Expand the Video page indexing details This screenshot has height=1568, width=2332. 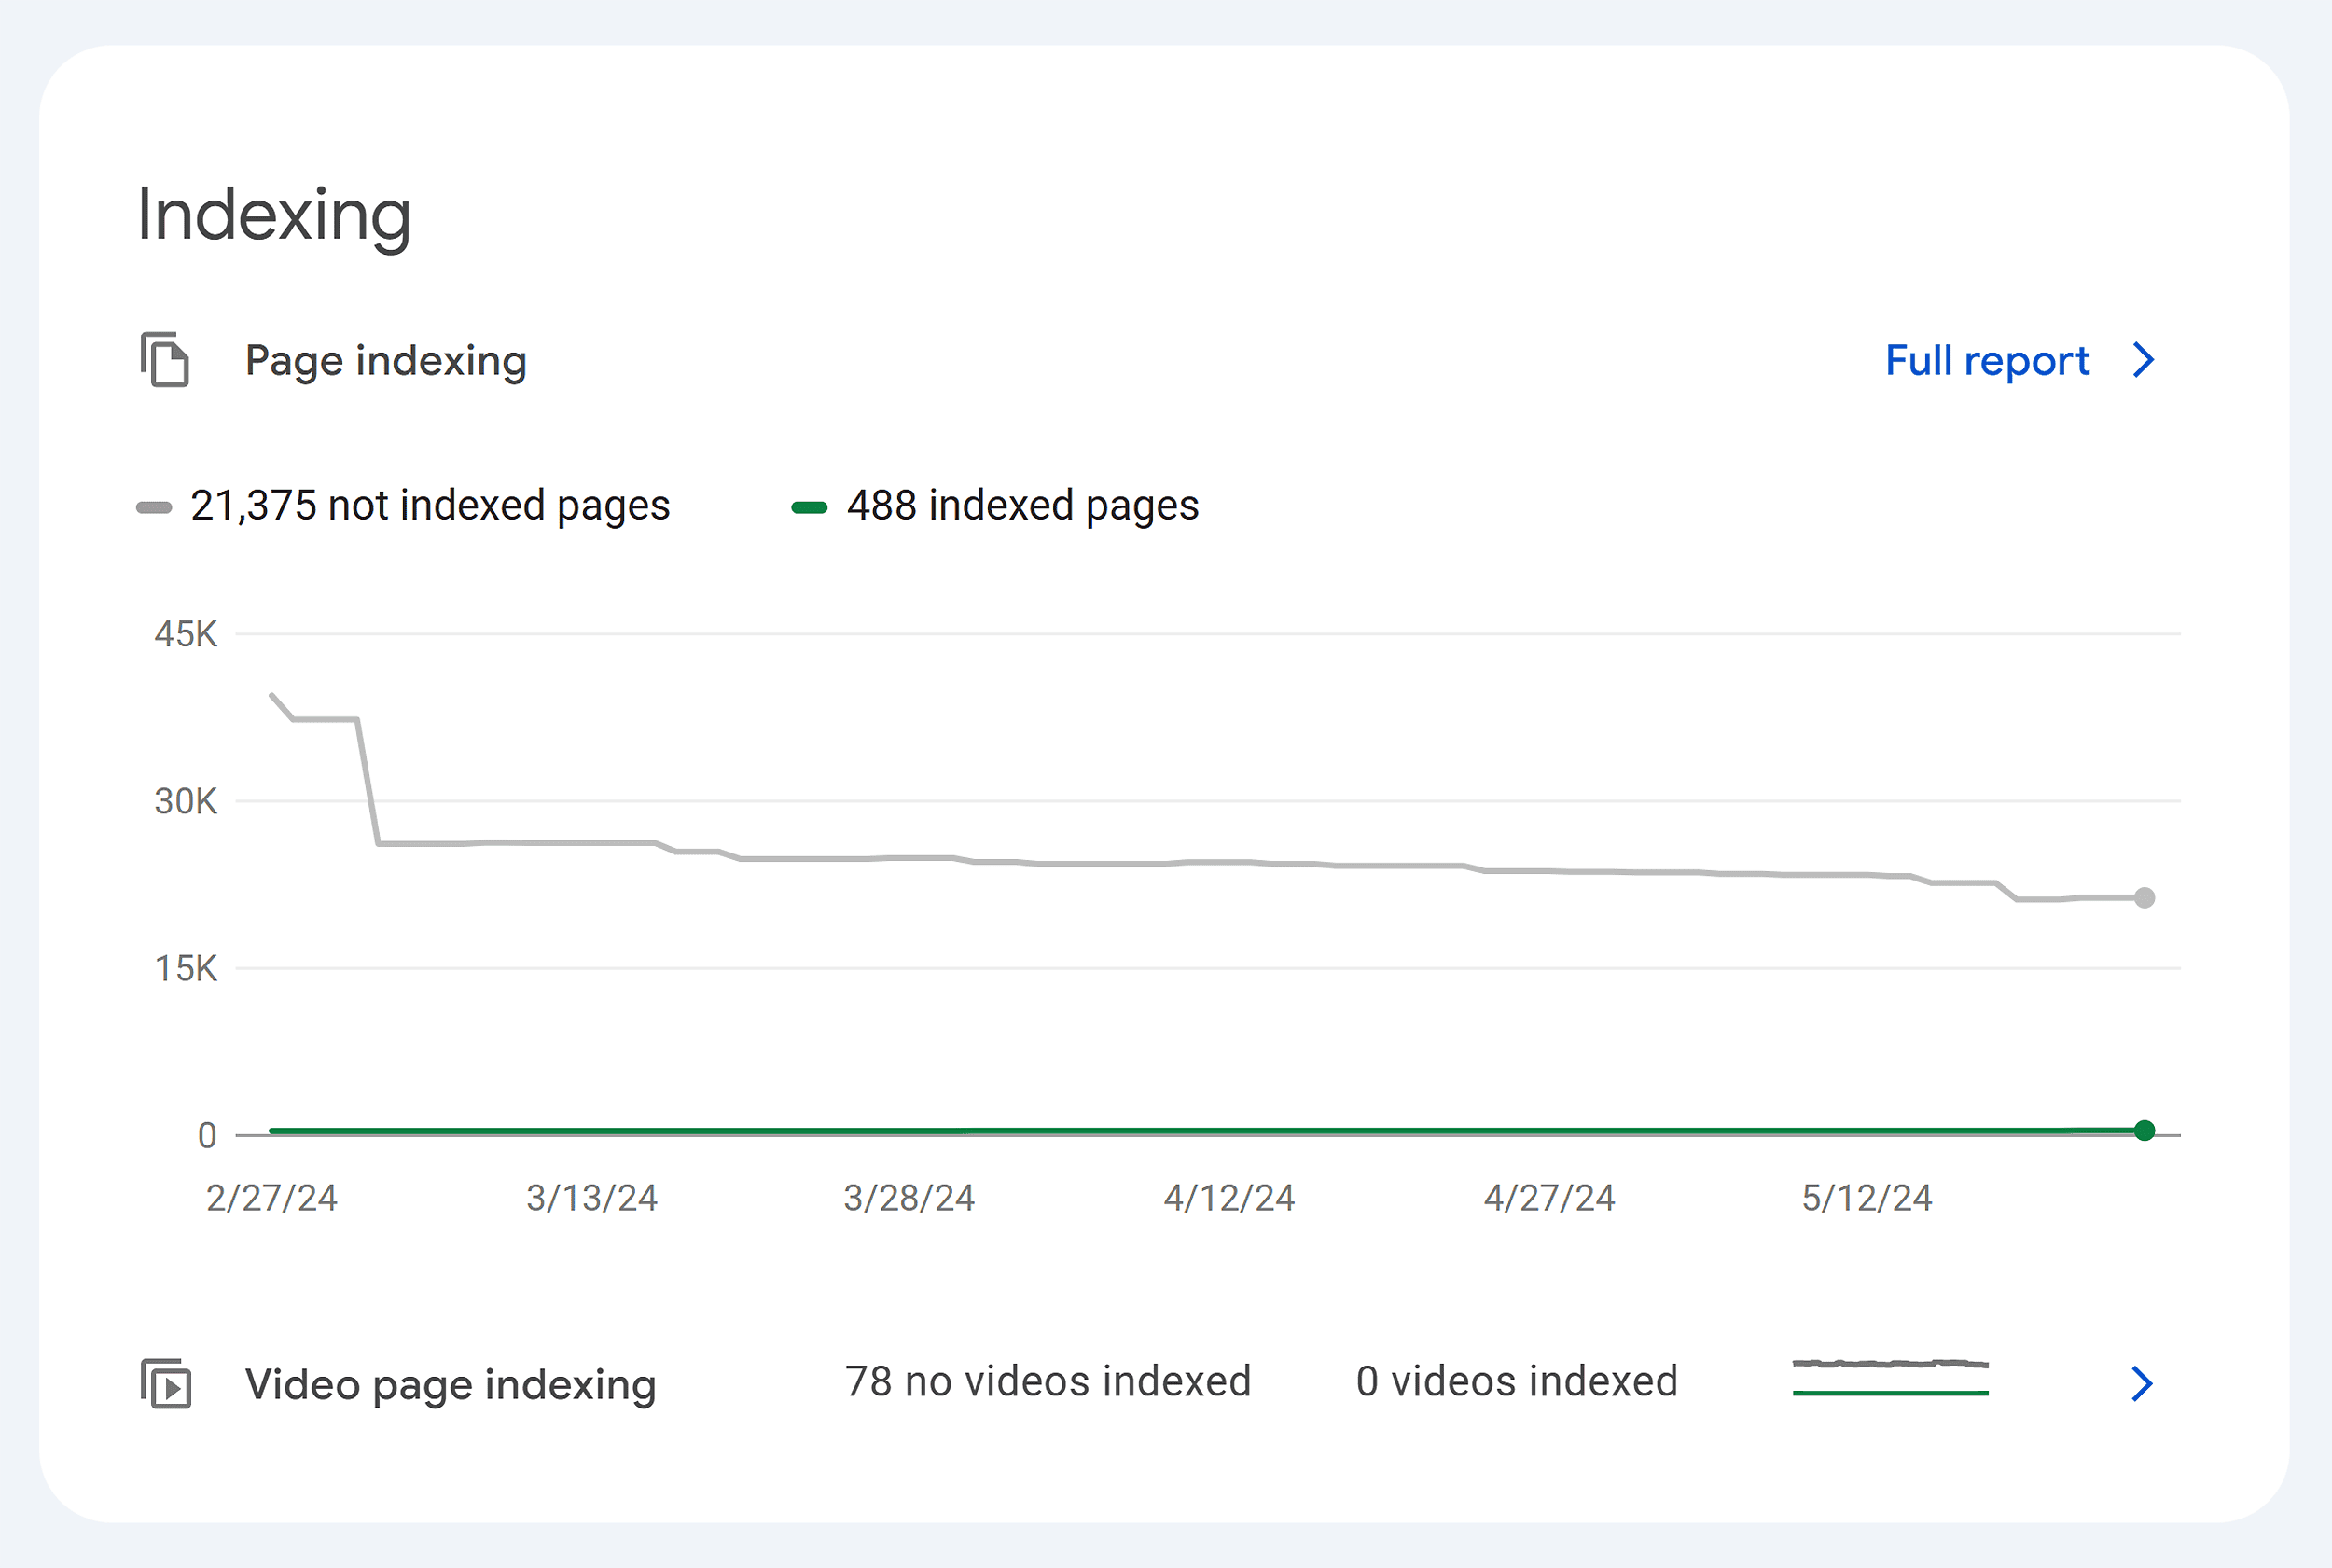(x=2141, y=1384)
